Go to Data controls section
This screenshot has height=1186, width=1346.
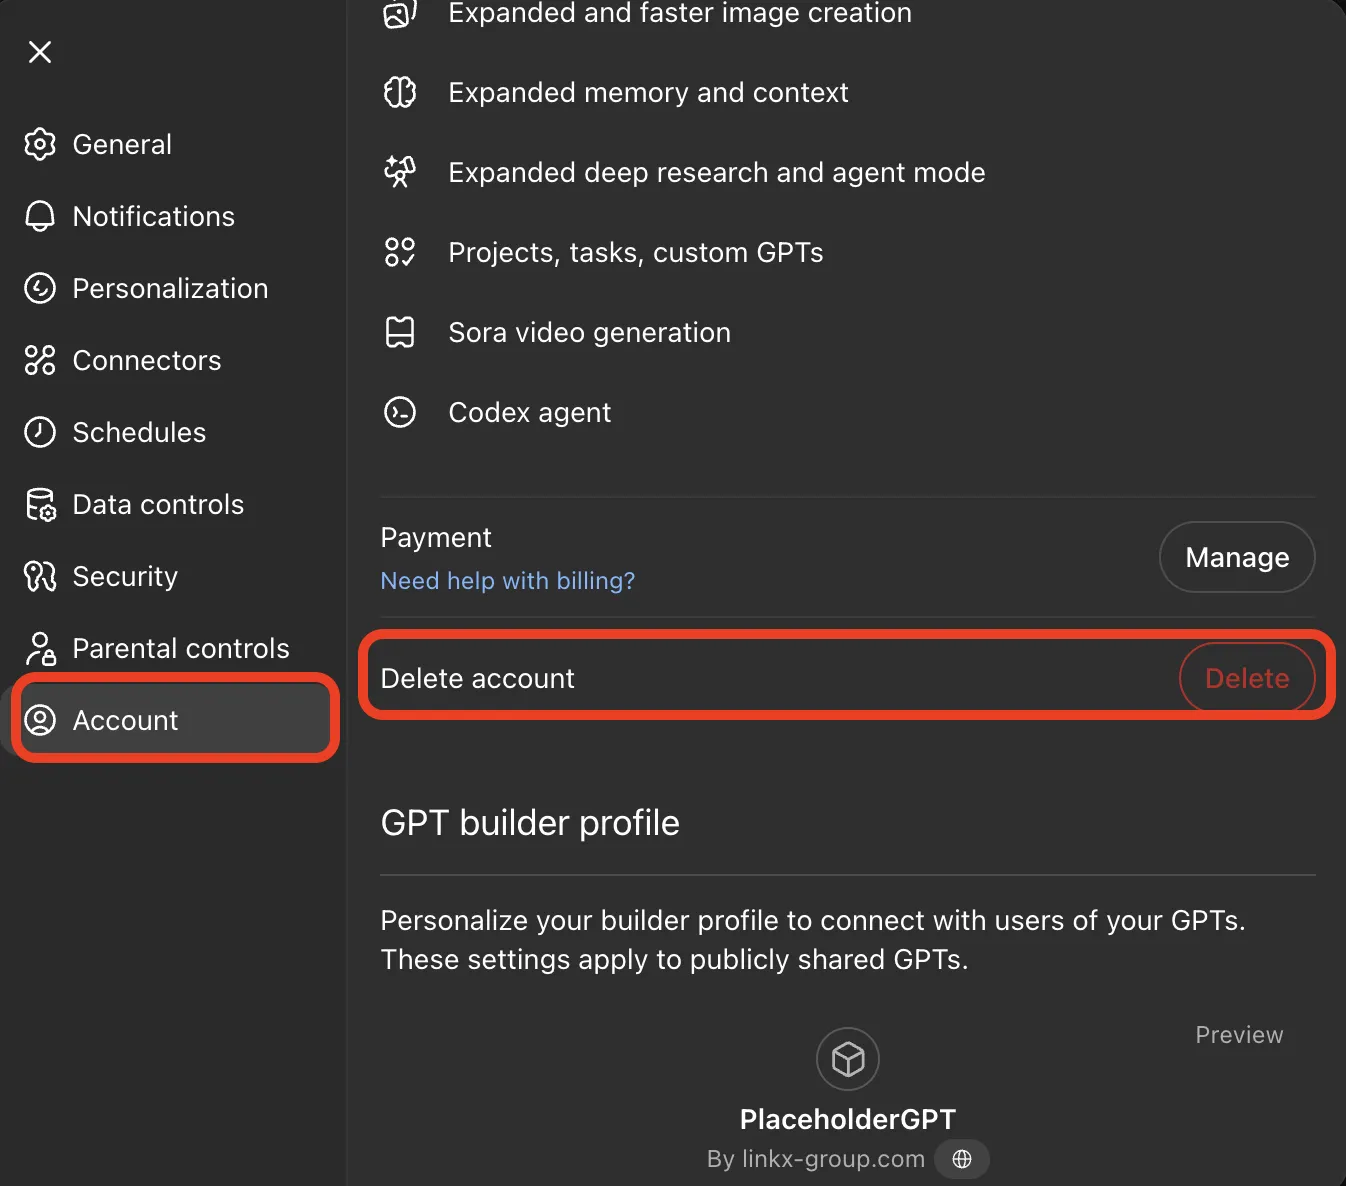pyautogui.click(x=158, y=504)
